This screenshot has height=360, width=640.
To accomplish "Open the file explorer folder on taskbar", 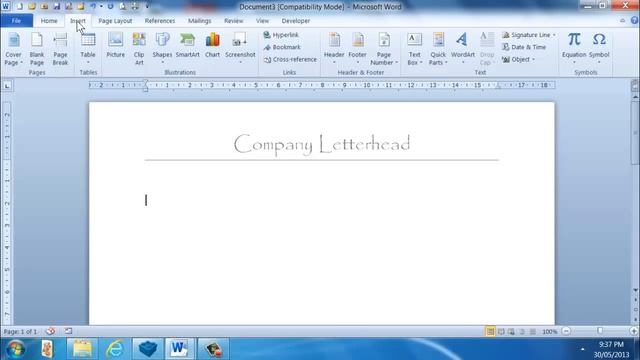I will 82,349.
